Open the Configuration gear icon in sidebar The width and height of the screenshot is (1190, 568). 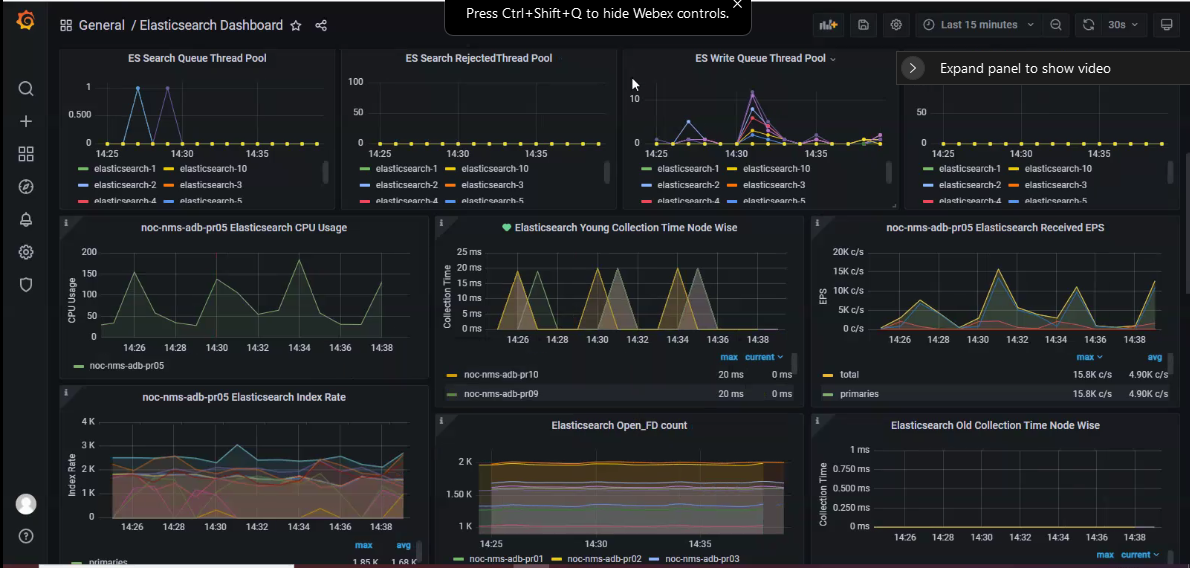pyautogui.click(x=26, y=252)
